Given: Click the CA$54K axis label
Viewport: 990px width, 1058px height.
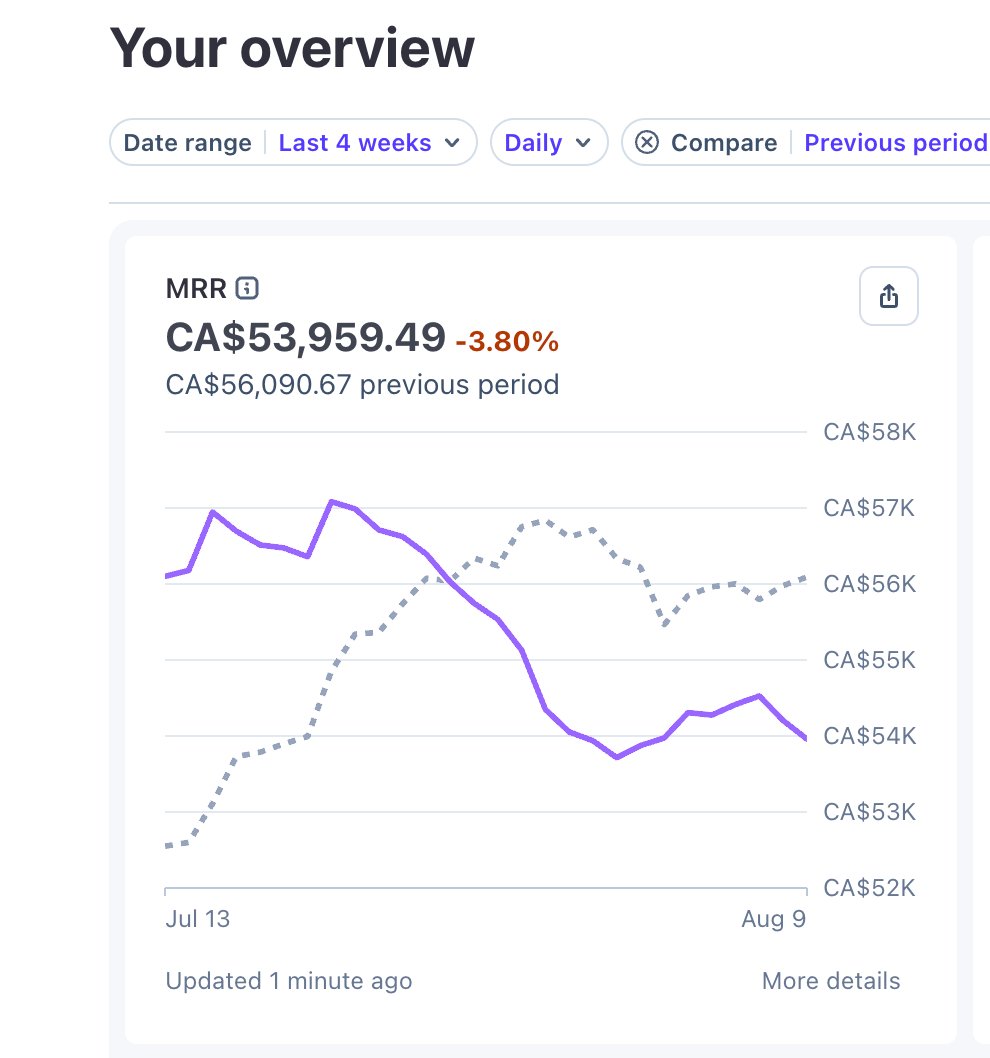Looking at the screenshot, I should pyautogui.click(x=869, y=735).
